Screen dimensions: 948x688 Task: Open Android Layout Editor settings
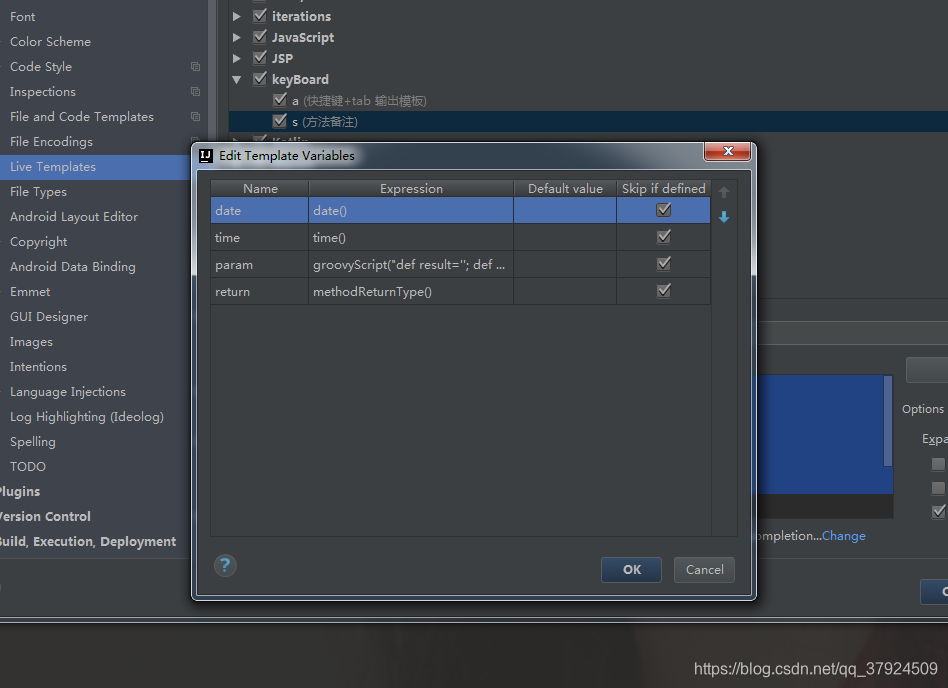(x=74, y=216)
